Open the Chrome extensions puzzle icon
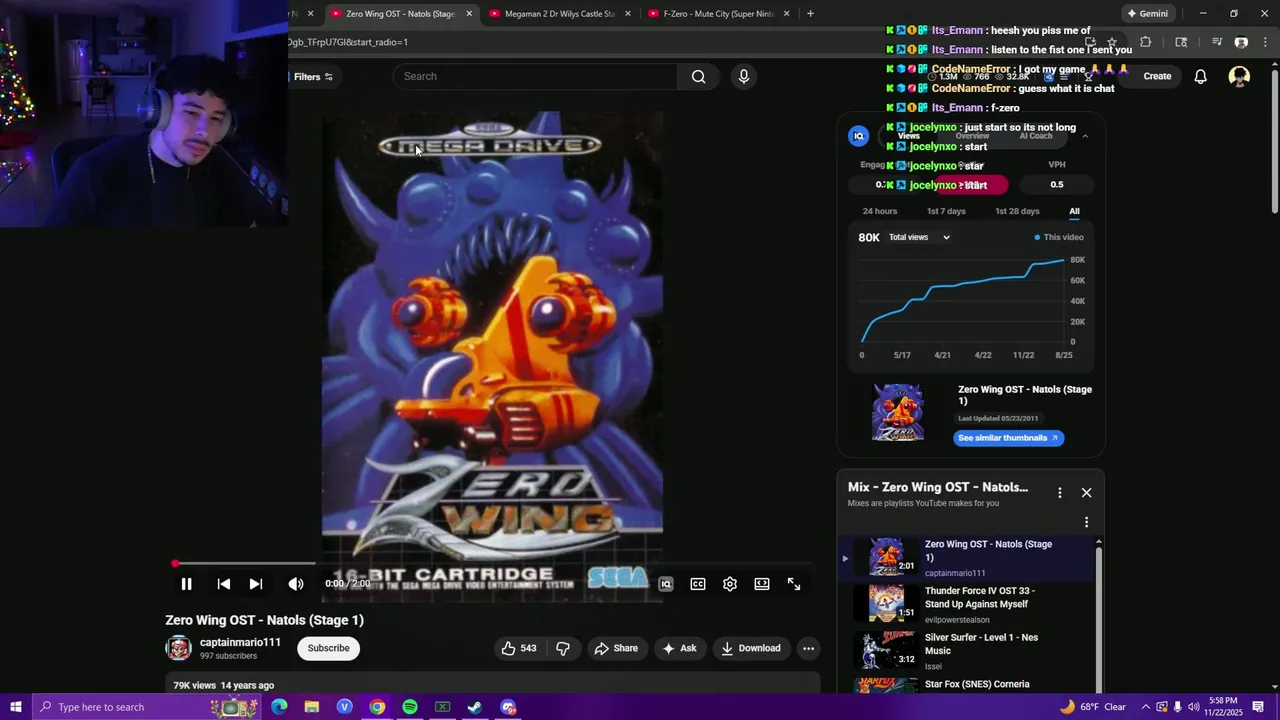The height and width of the screenshot is (720, 1280). (1145, 42)
